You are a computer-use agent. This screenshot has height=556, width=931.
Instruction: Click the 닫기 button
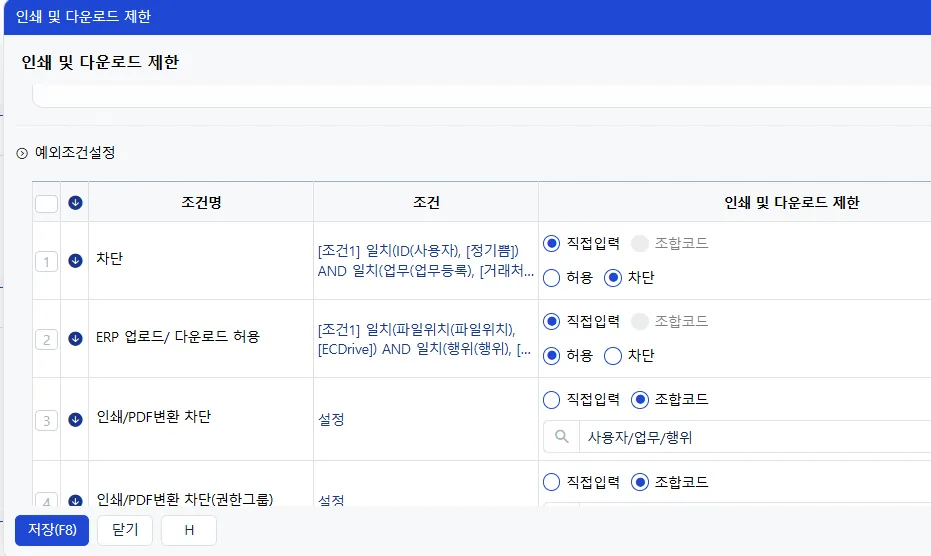(125, 530)
